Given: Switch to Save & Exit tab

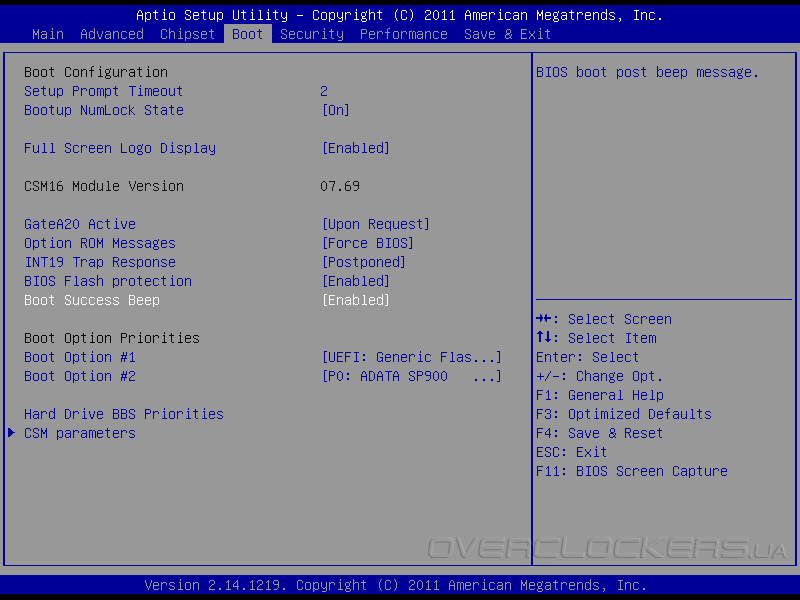Looking at the screenshot, I should click(507, 34).
